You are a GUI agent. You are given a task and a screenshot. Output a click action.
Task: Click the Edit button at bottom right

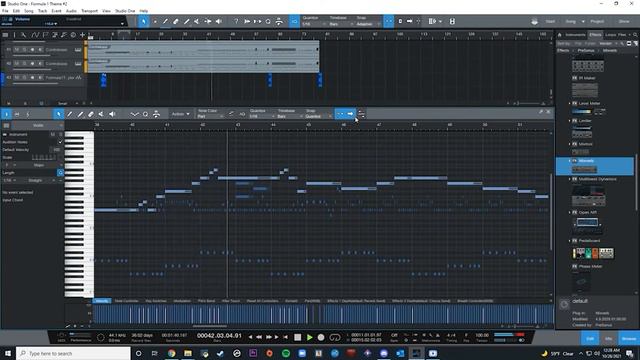click(590, 338)
